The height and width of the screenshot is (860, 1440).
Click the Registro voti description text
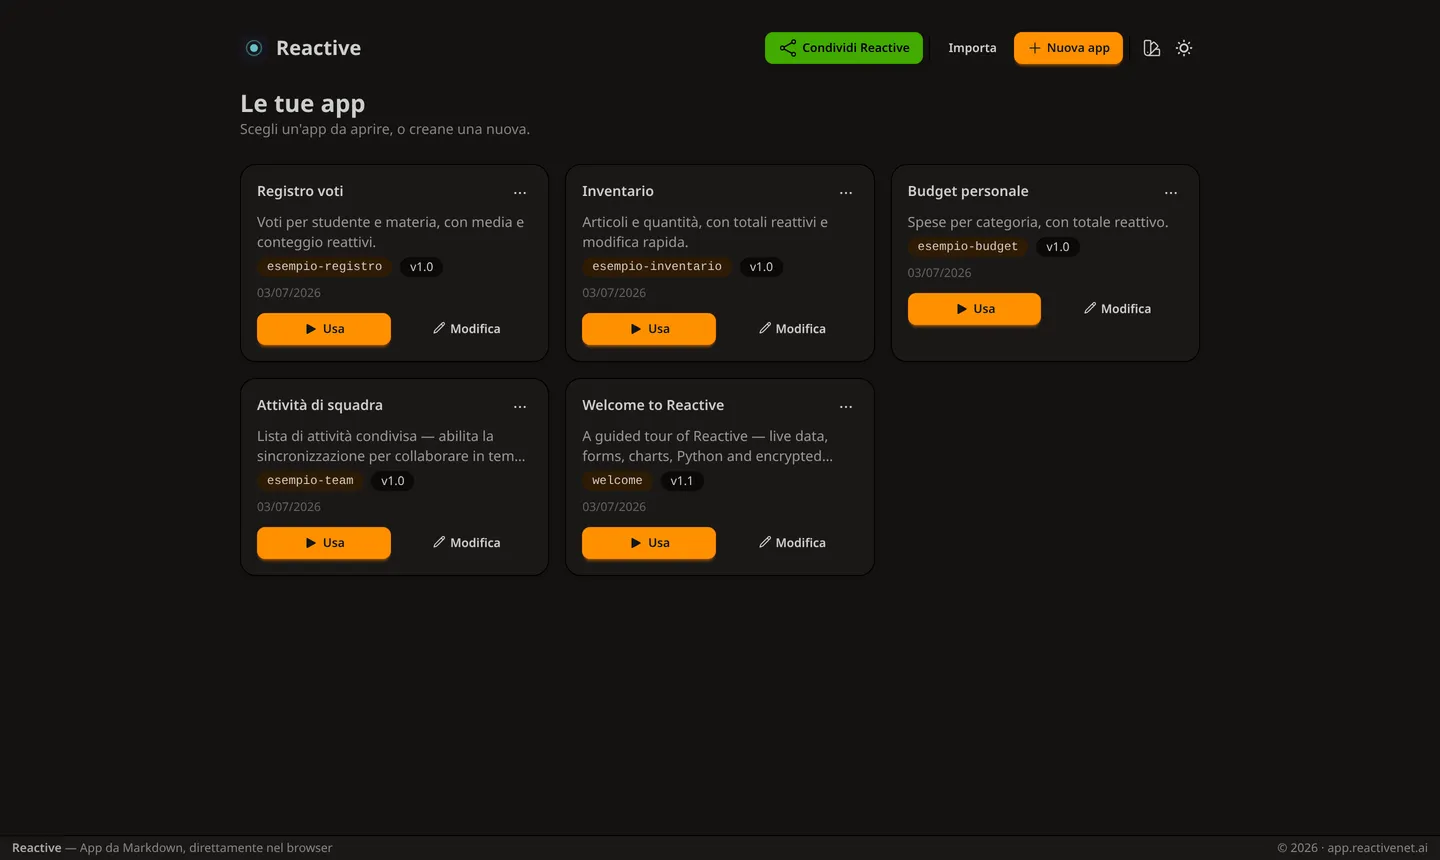390,232
